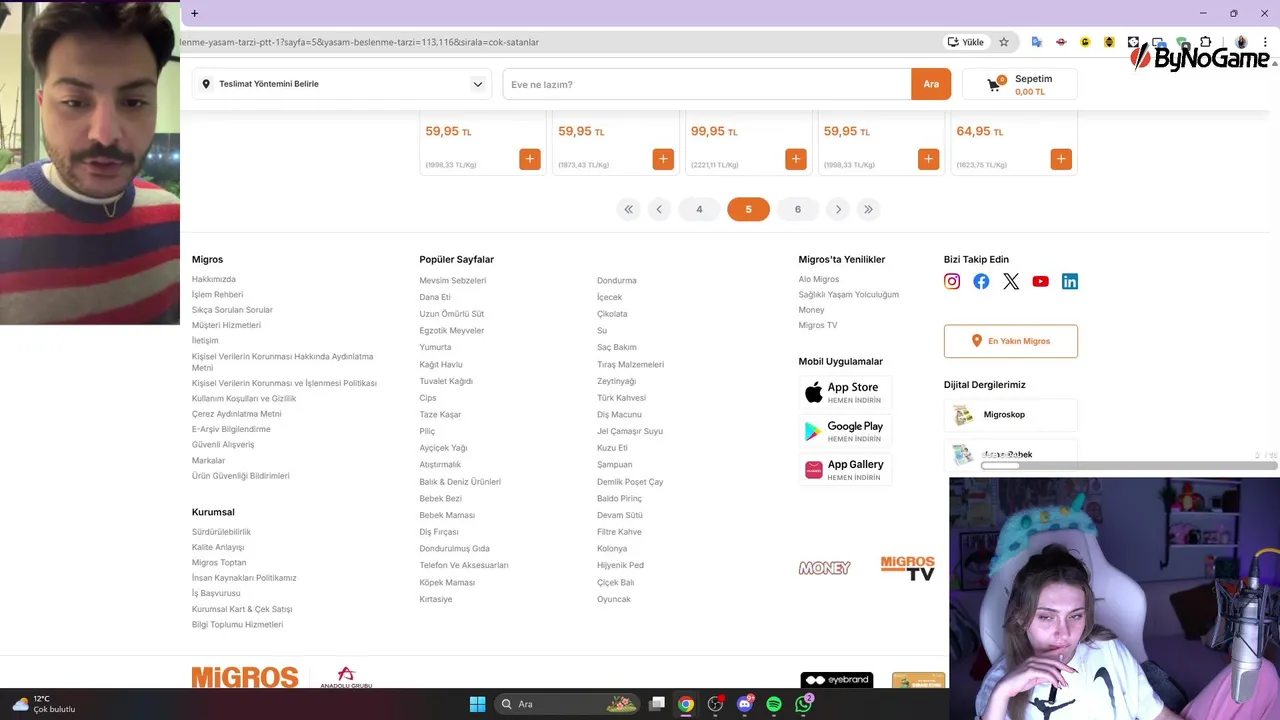Open Migros Instagram page
The width and height of the screenshot is (1280, 720).
[x=952, y=282]
